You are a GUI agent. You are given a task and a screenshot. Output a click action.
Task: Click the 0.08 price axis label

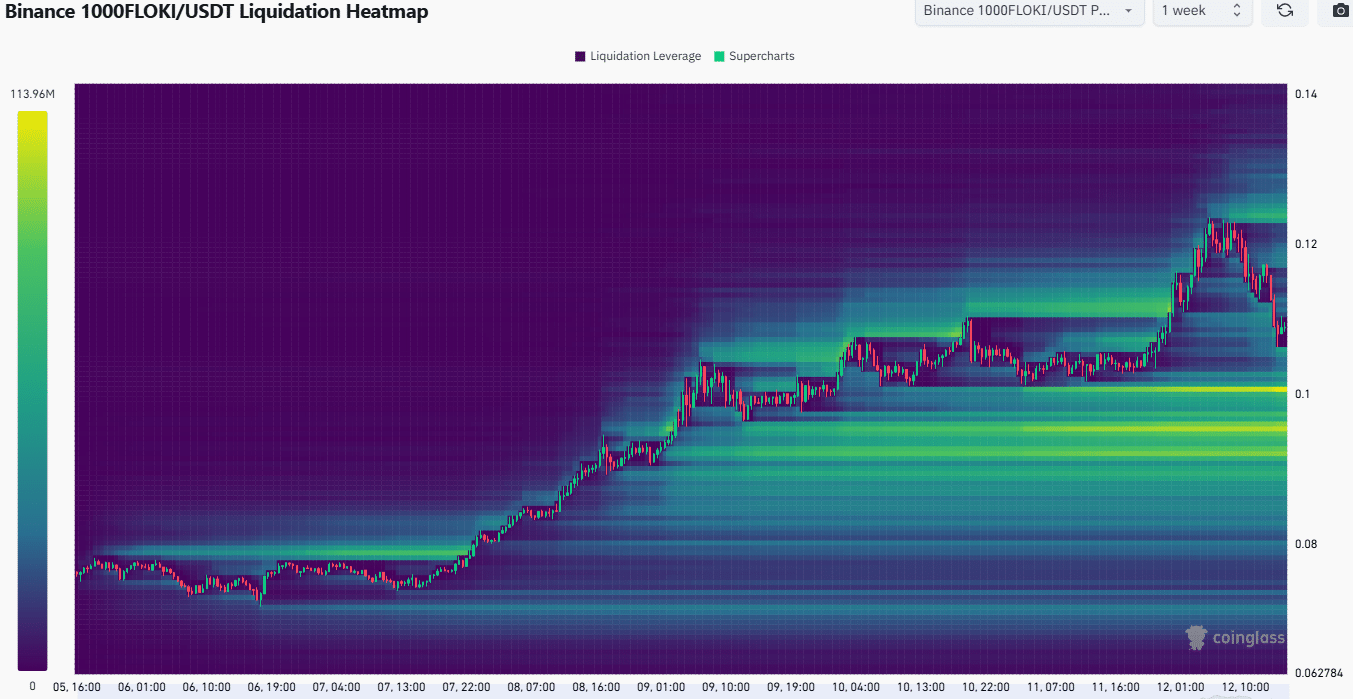pos(1305,544)
